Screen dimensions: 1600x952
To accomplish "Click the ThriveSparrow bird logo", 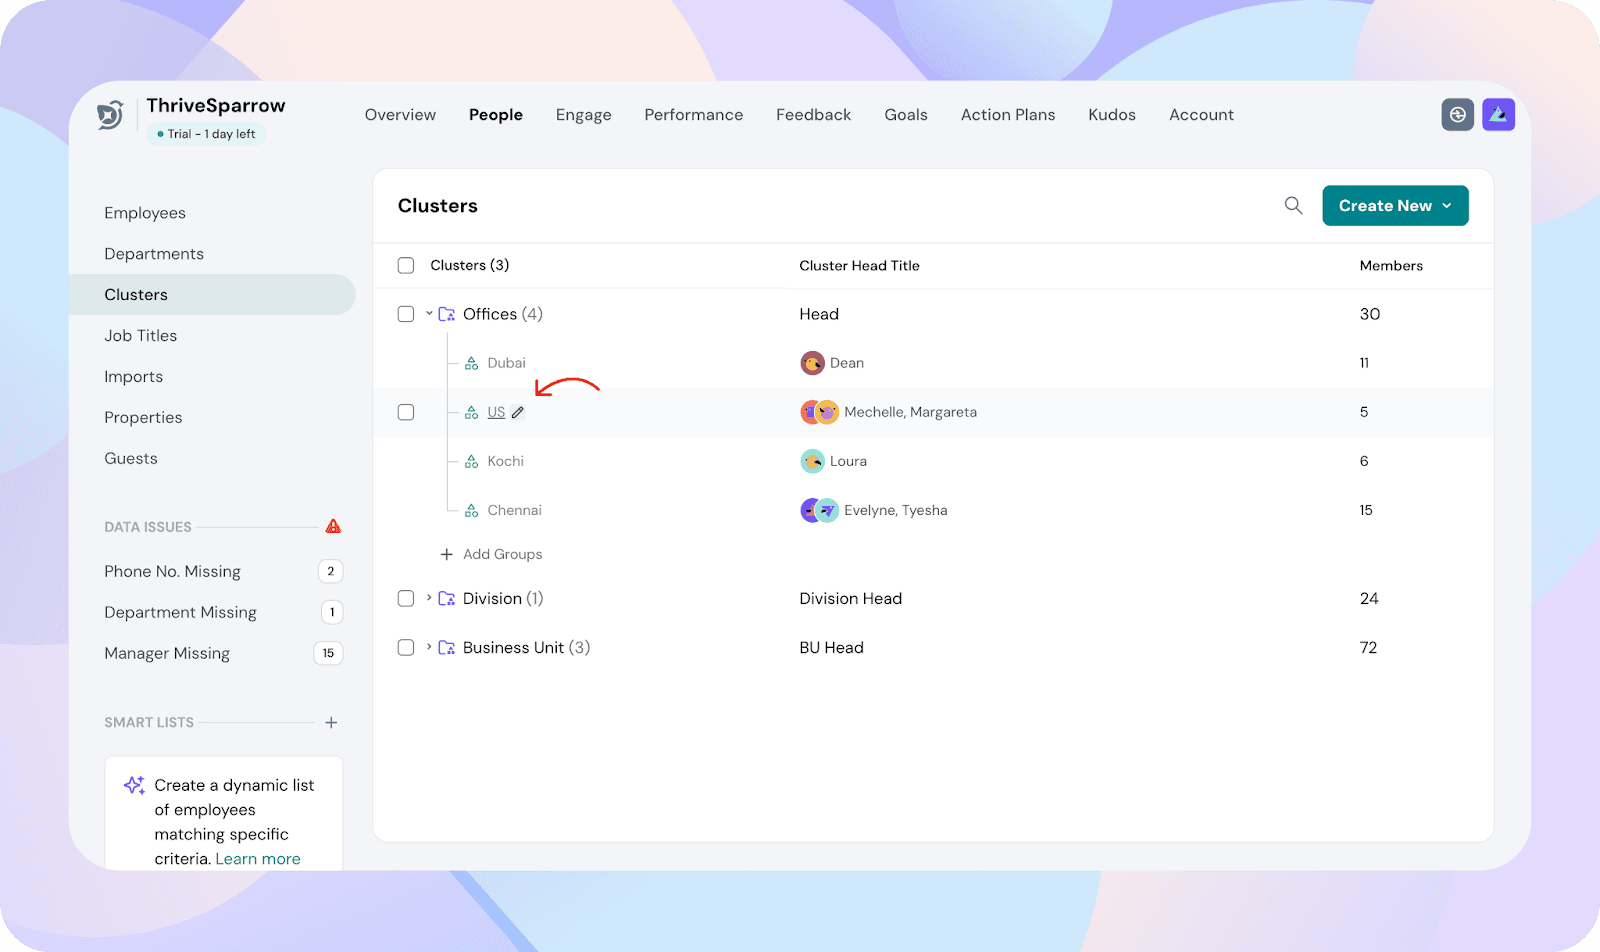I will click(110, 116).
